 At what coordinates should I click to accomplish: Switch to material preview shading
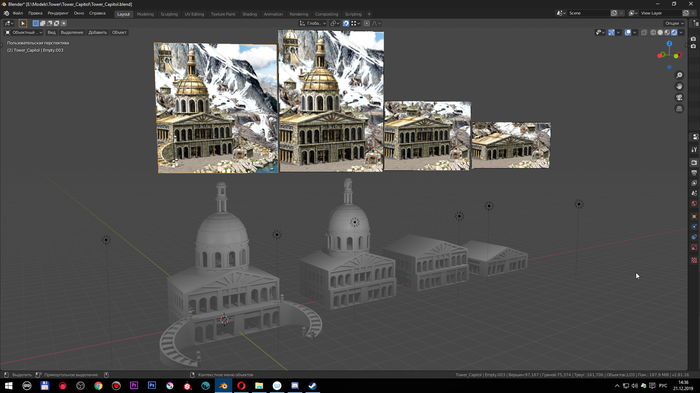pos(667,33)
